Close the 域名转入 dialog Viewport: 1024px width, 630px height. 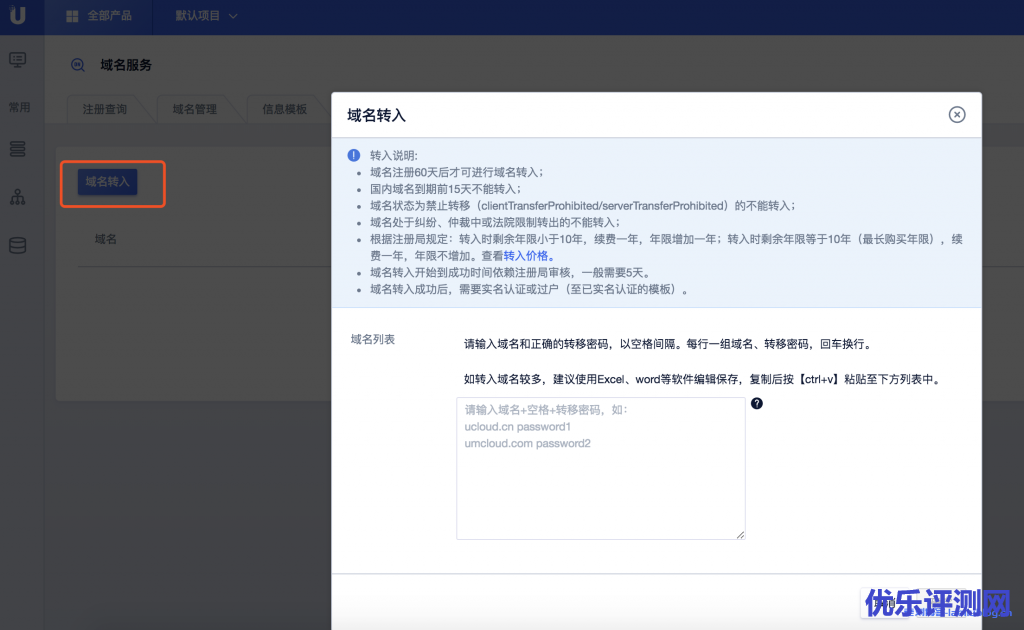tap(957, 115)
